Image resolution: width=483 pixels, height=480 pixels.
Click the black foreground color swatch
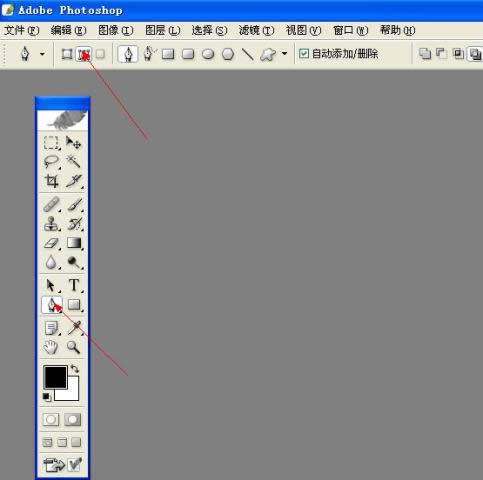(55, 377)
